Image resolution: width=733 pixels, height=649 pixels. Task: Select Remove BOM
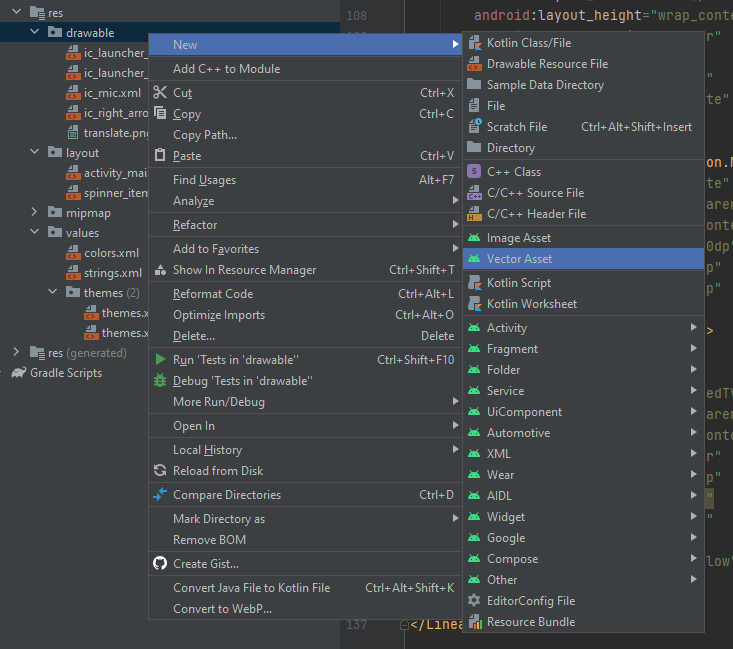(305, 540)
